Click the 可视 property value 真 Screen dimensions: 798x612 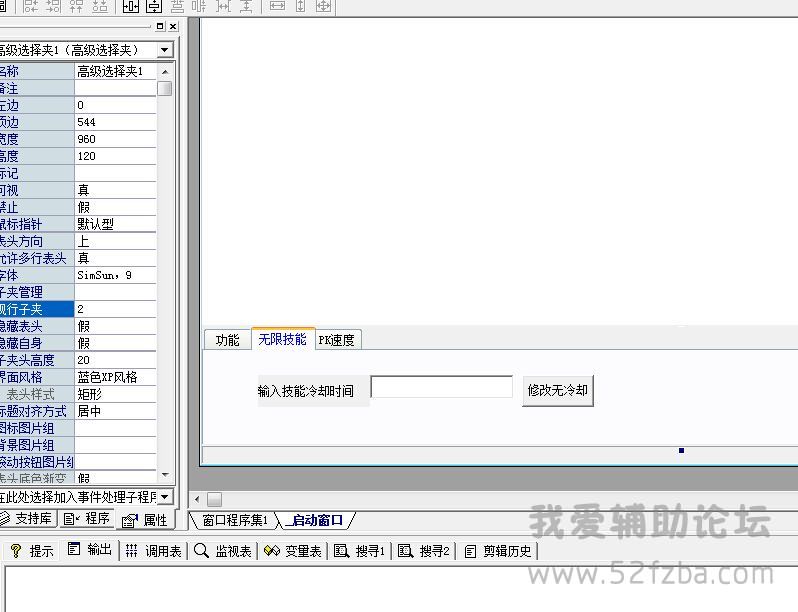point(116,190)
